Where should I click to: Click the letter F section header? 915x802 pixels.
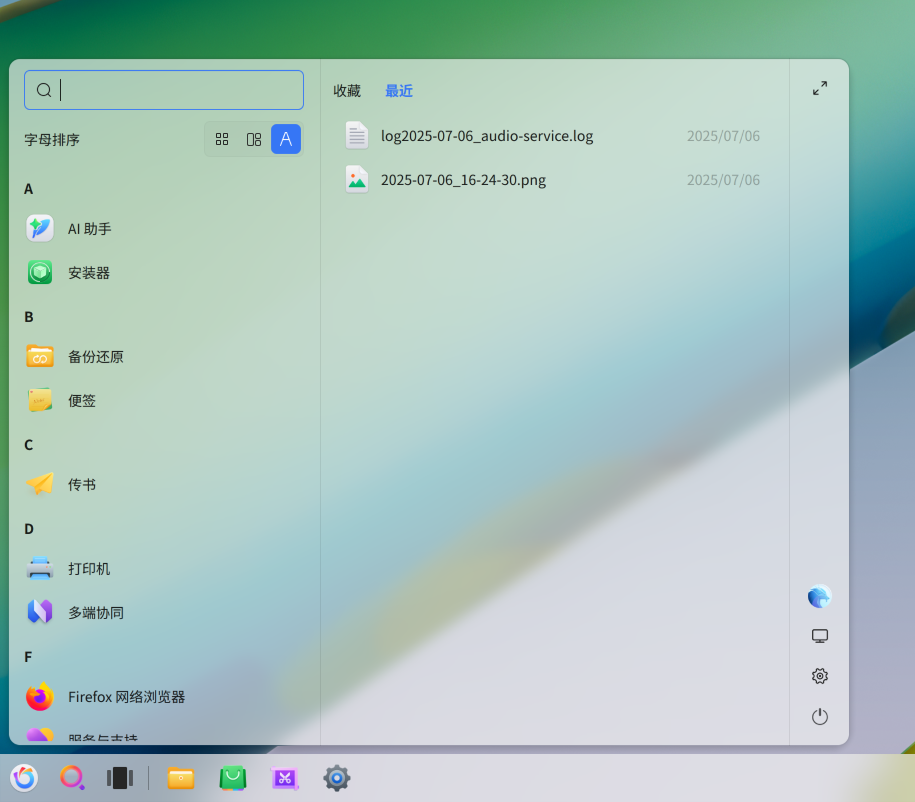click(28, 657)
